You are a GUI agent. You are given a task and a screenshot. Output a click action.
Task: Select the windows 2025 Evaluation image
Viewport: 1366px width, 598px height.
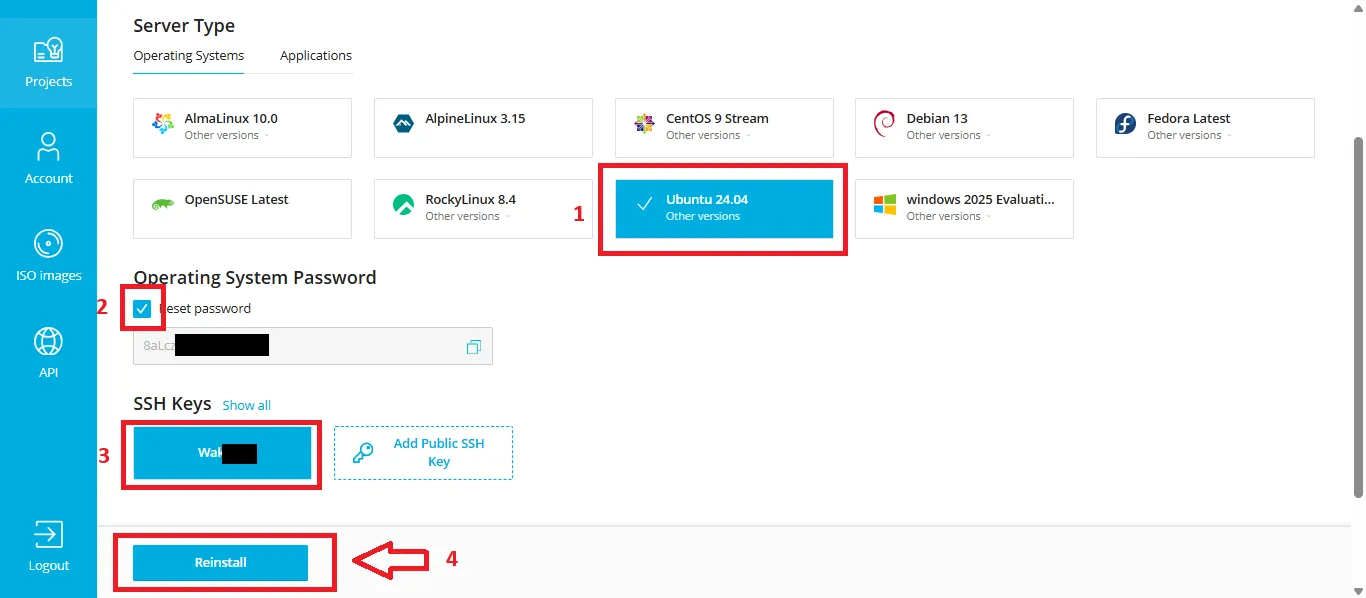tap(963, 208)
